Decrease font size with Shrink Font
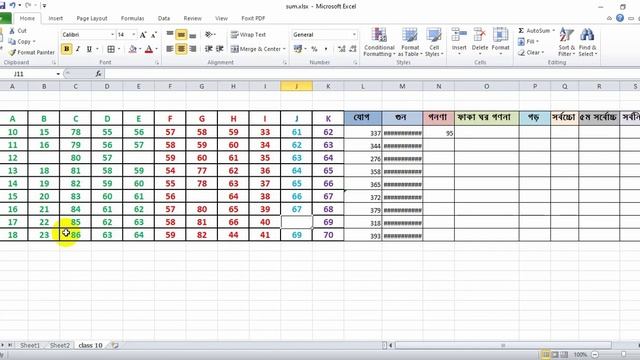Screen dimensions: 640x360 pos(154,35)
